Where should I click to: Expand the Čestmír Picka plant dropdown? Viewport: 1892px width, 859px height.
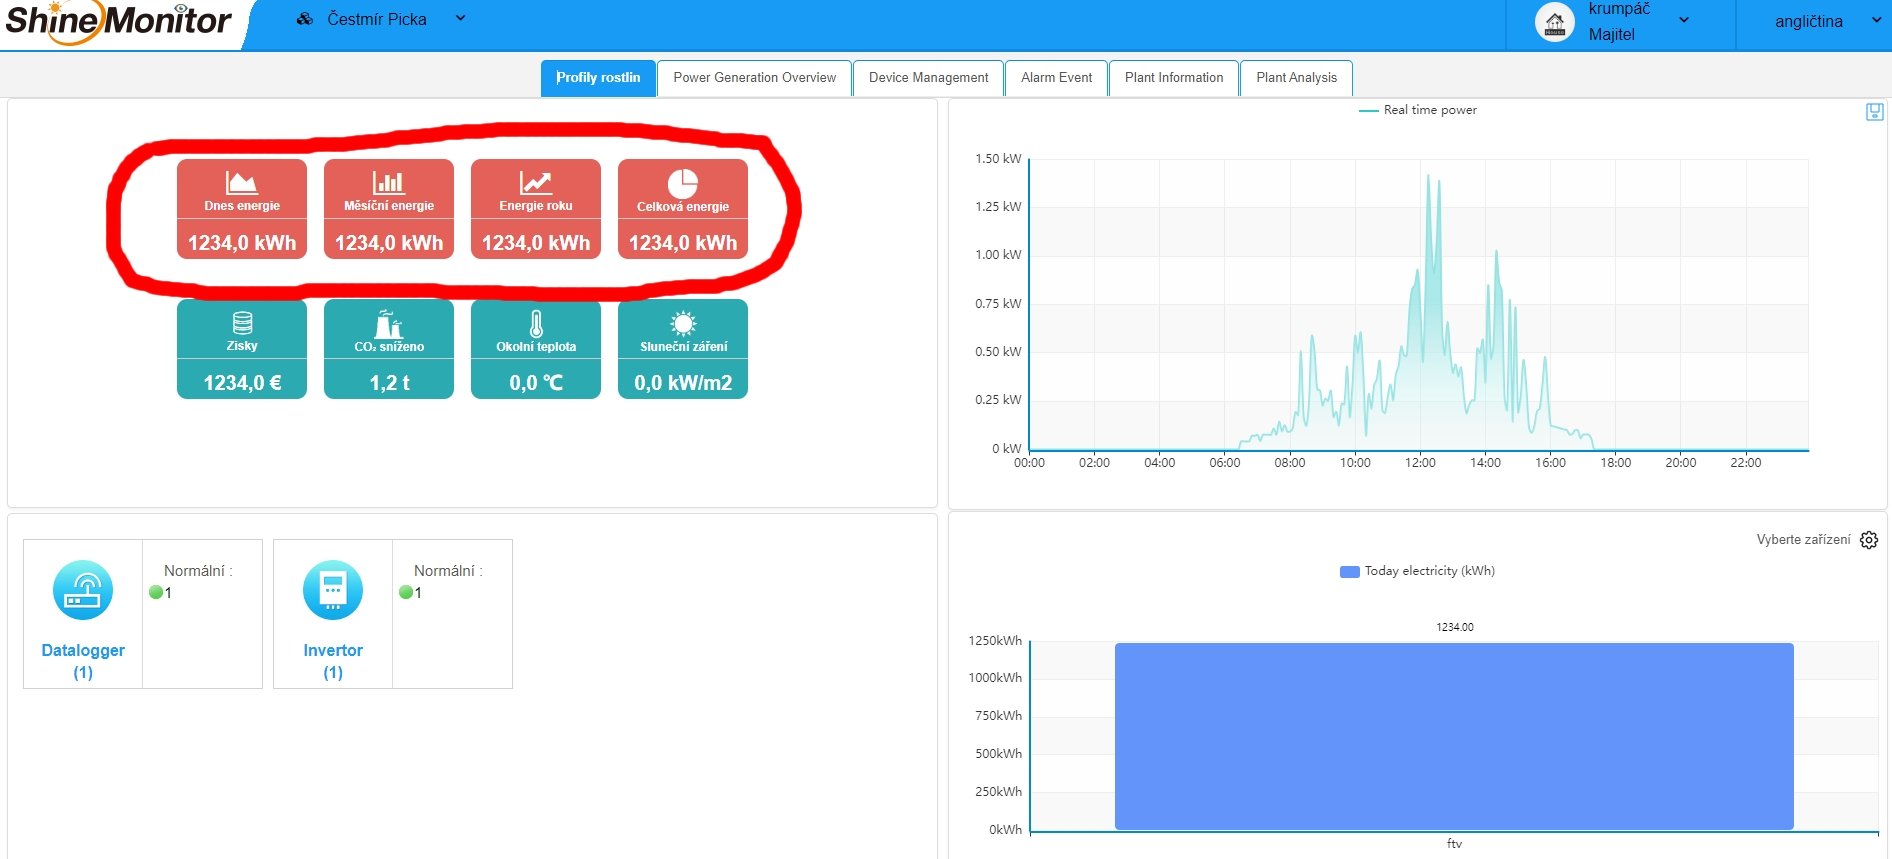(460, 18)
